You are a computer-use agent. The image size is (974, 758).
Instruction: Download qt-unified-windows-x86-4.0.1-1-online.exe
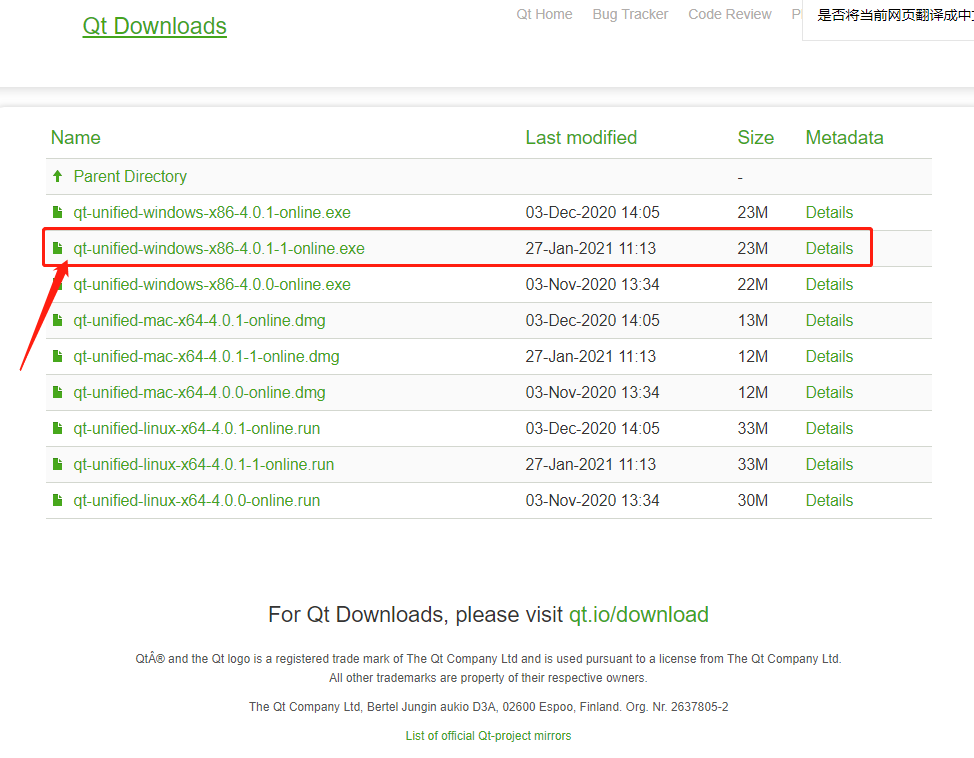tap(219, 249)
